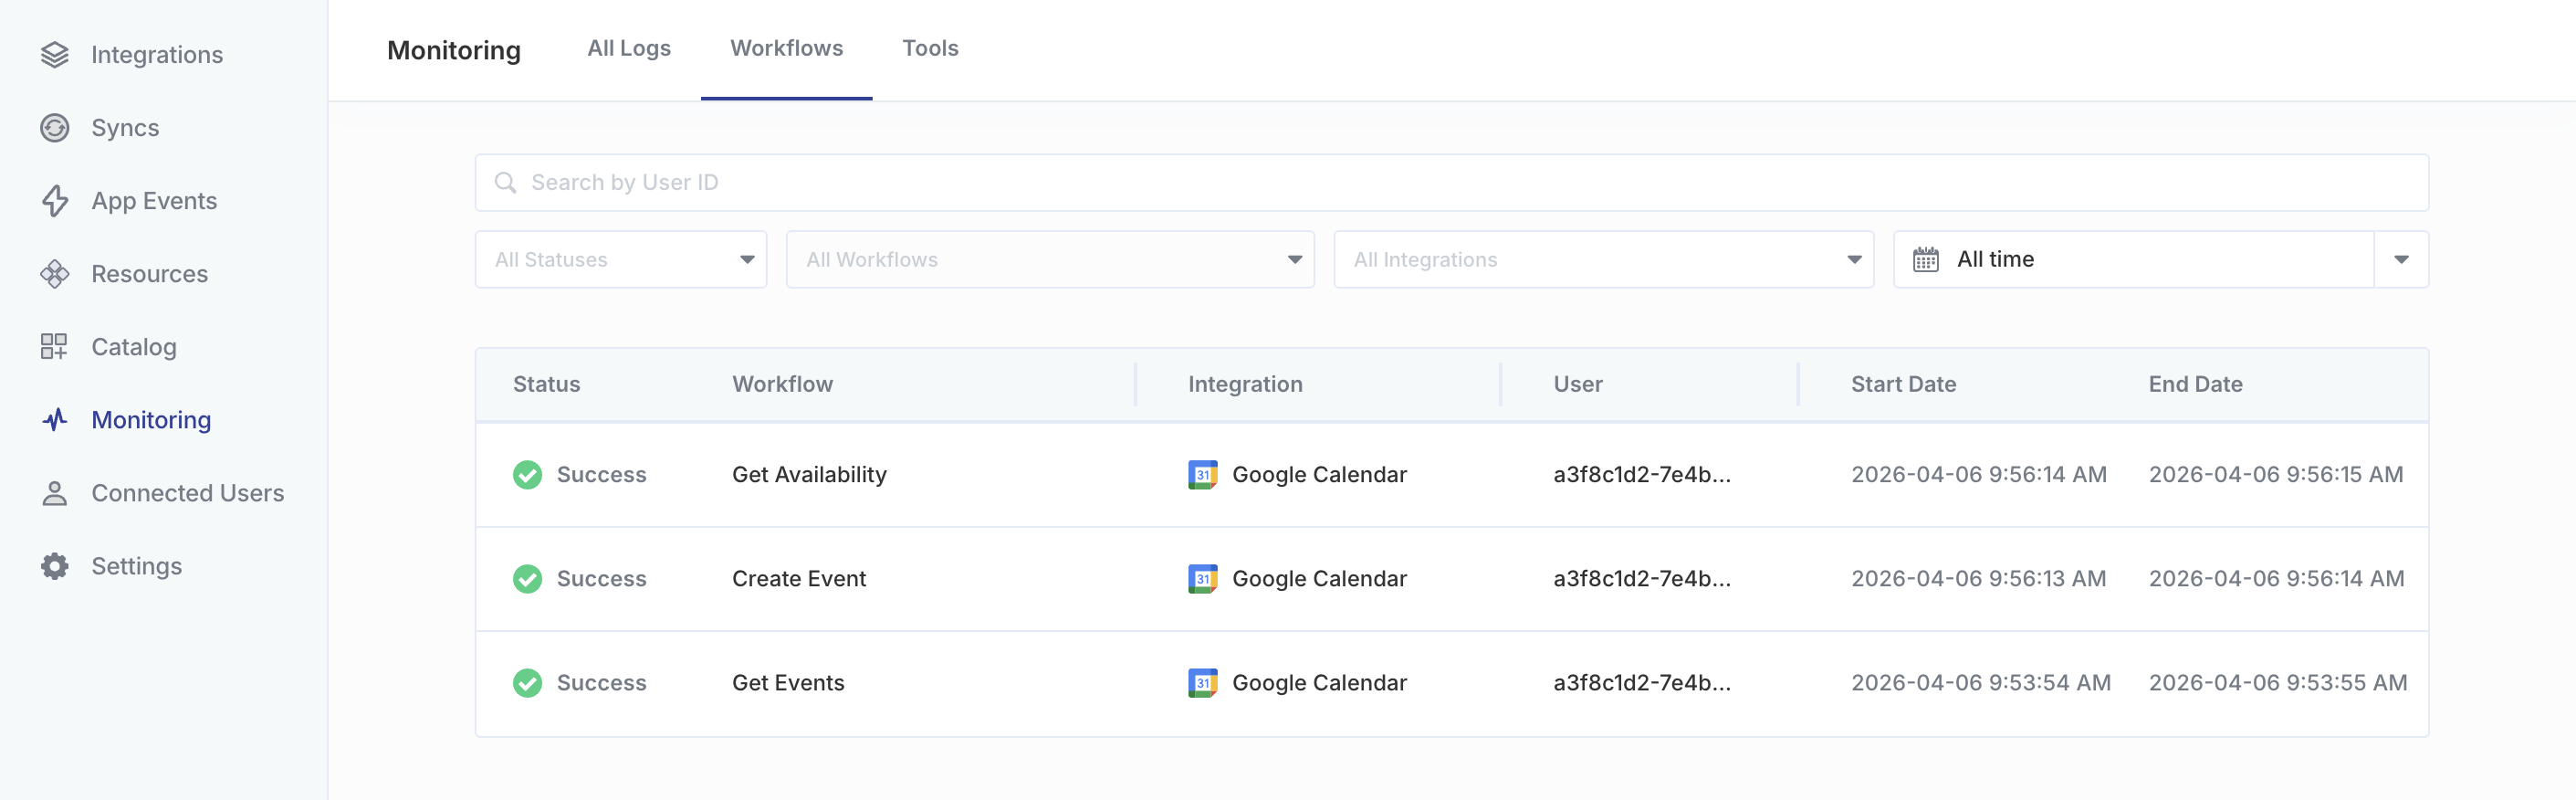
Task: Click the Workflow column header
Action: point(782,385)
